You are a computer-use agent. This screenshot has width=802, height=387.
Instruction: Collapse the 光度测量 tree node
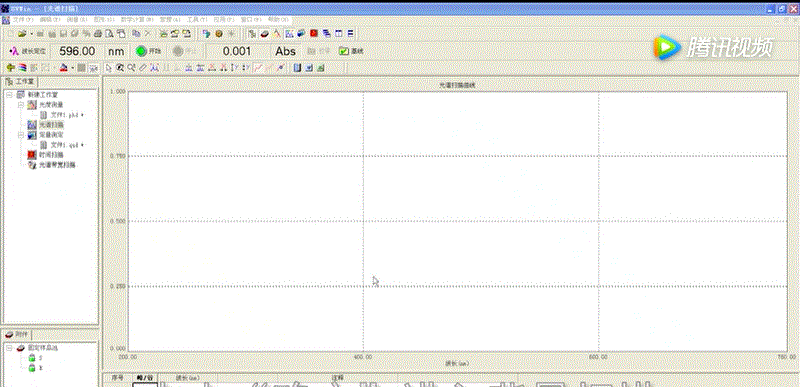[x=20, y=105]
